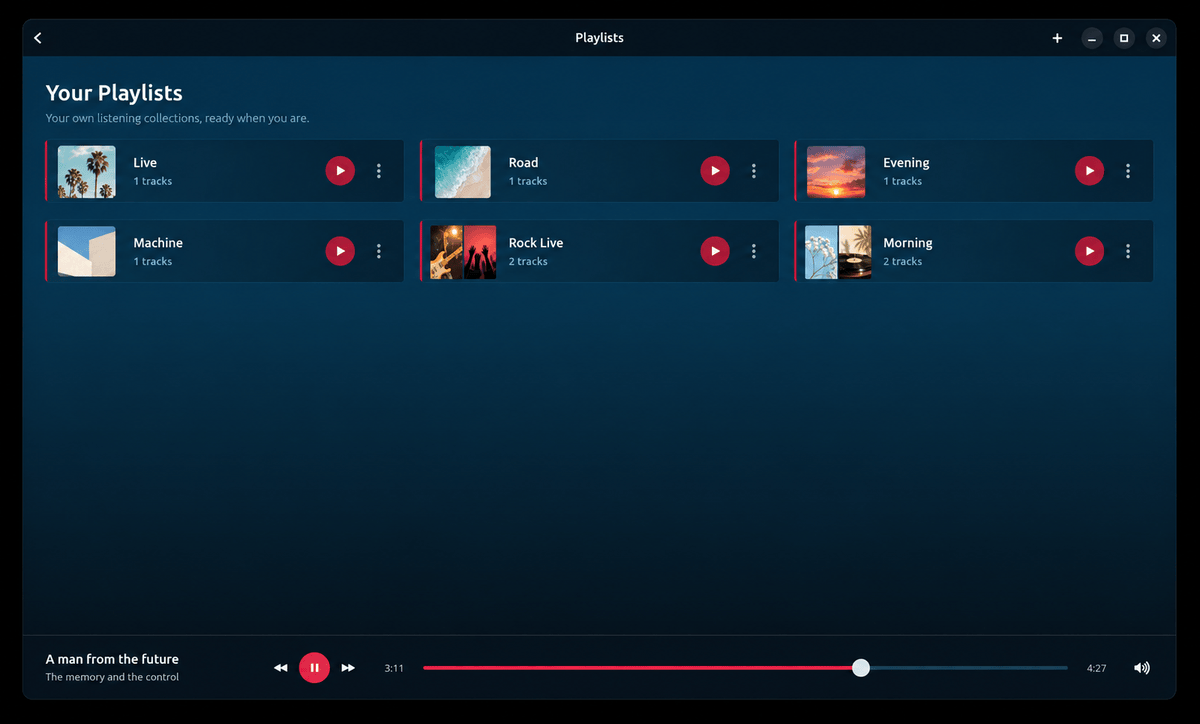1200x724 pixels.
Task: Open the Evening playlist sunset cover
Action: (x=836, y=172)
